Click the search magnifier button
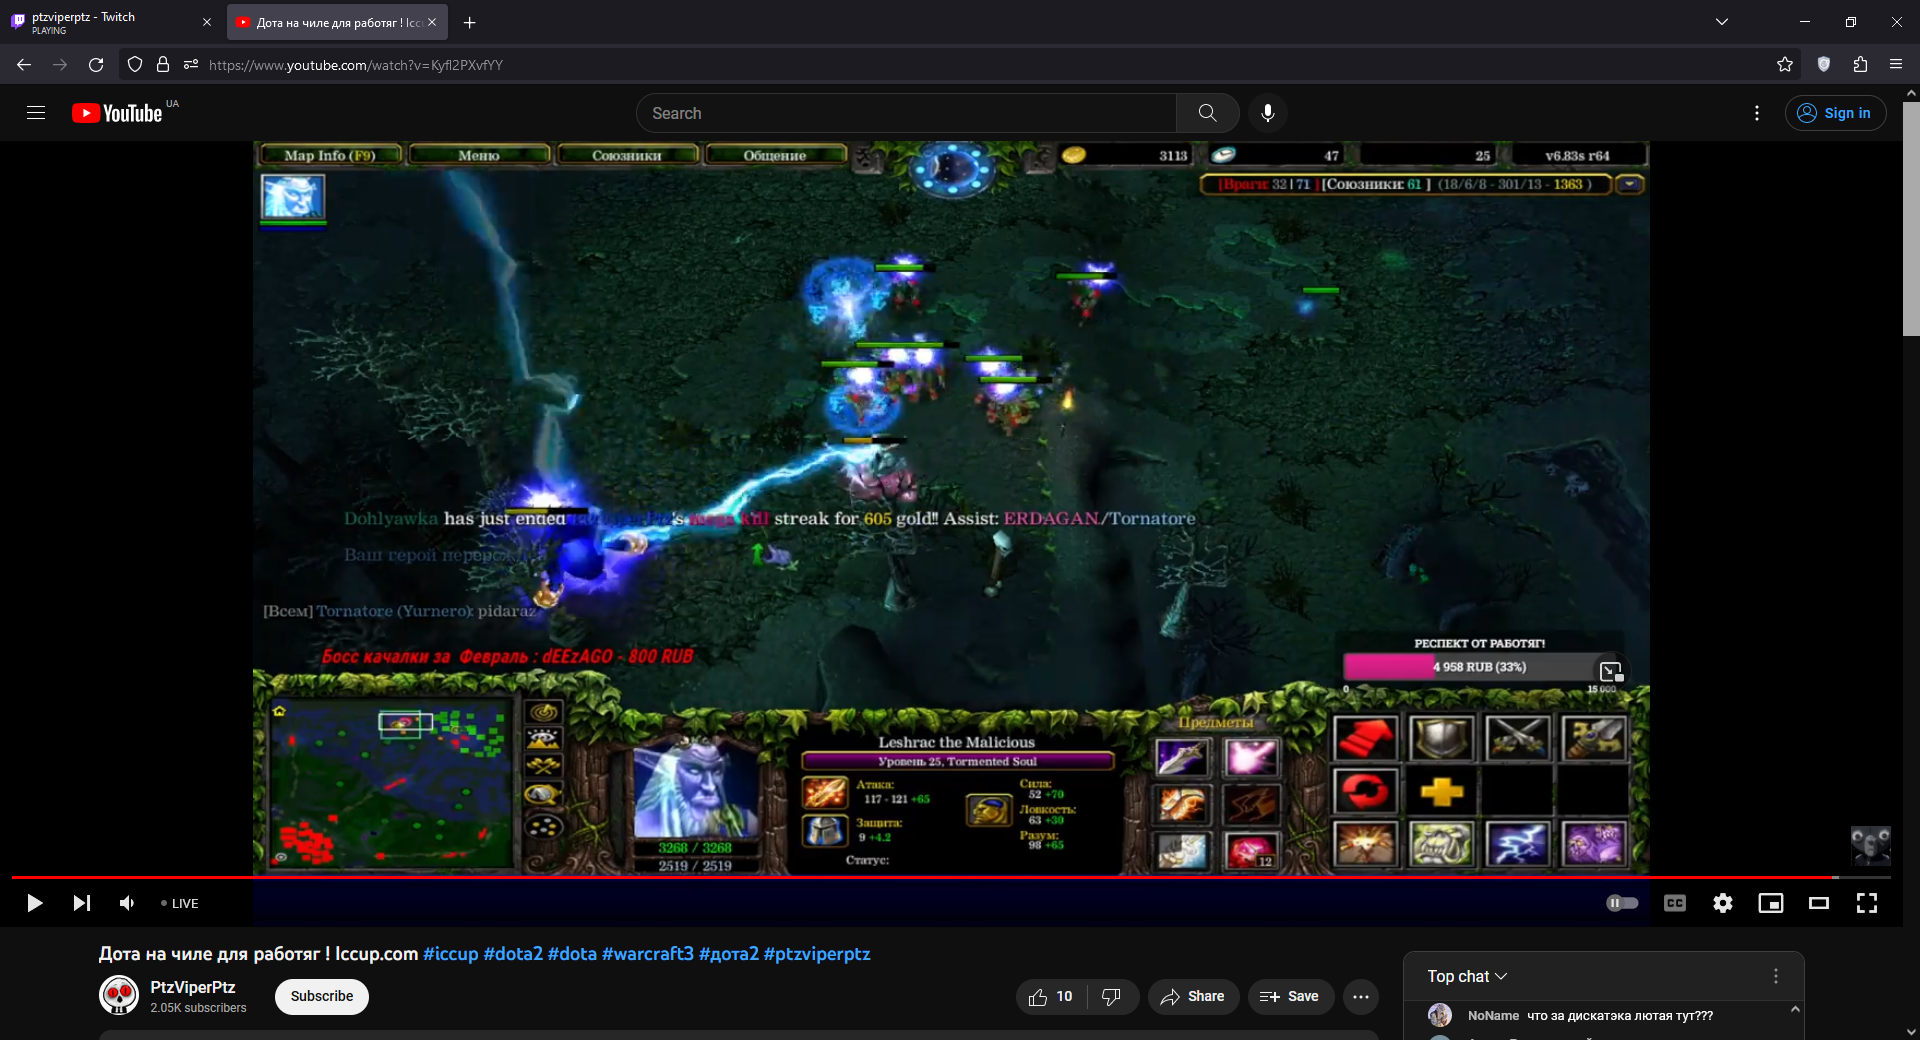 [1207, 113]
